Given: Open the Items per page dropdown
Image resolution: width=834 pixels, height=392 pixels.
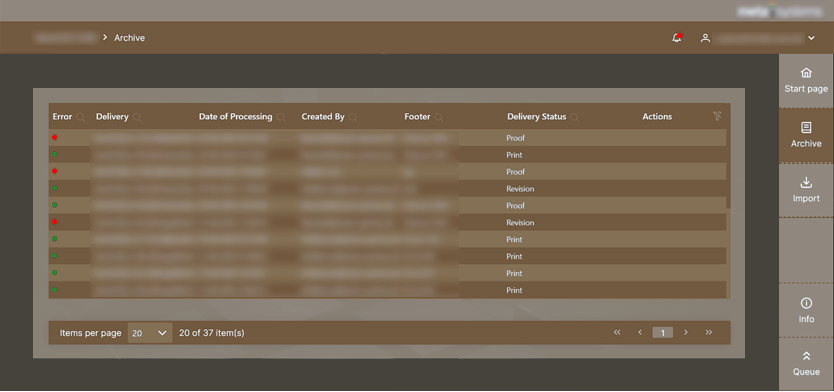Looking at the screenshot, I should (x=150, y=333).
